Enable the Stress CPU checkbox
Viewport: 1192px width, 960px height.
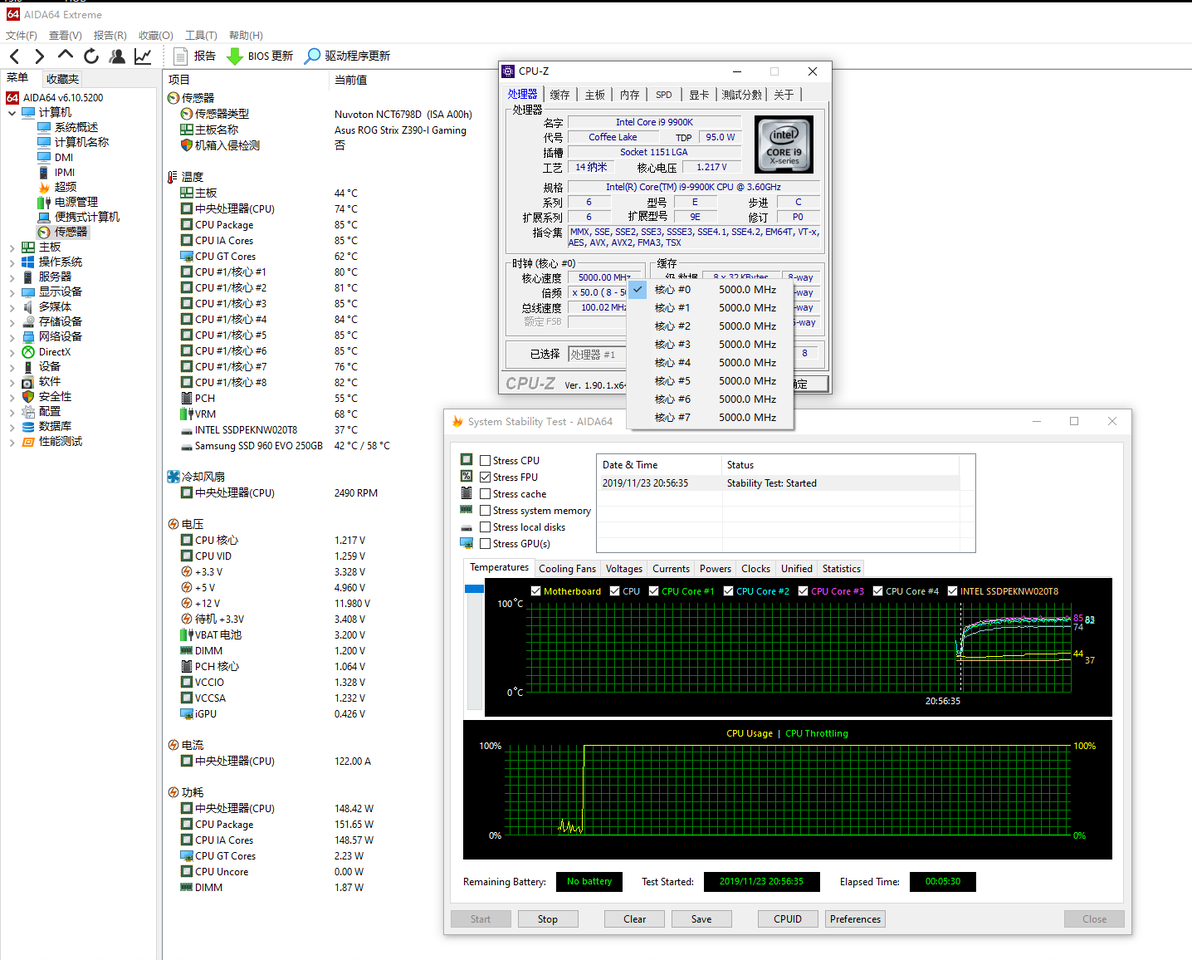tap(485, 460)
